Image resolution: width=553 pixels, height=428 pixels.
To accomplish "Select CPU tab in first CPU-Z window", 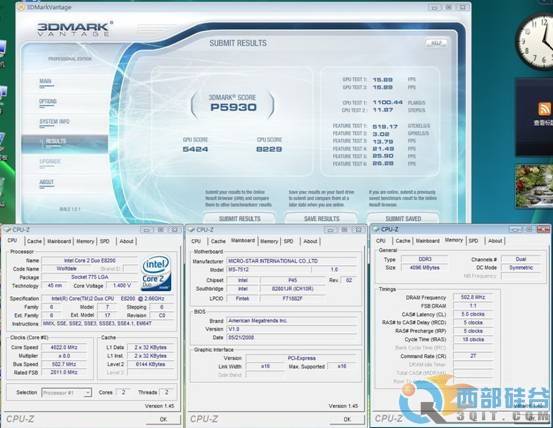I will [x=12, y=240].
